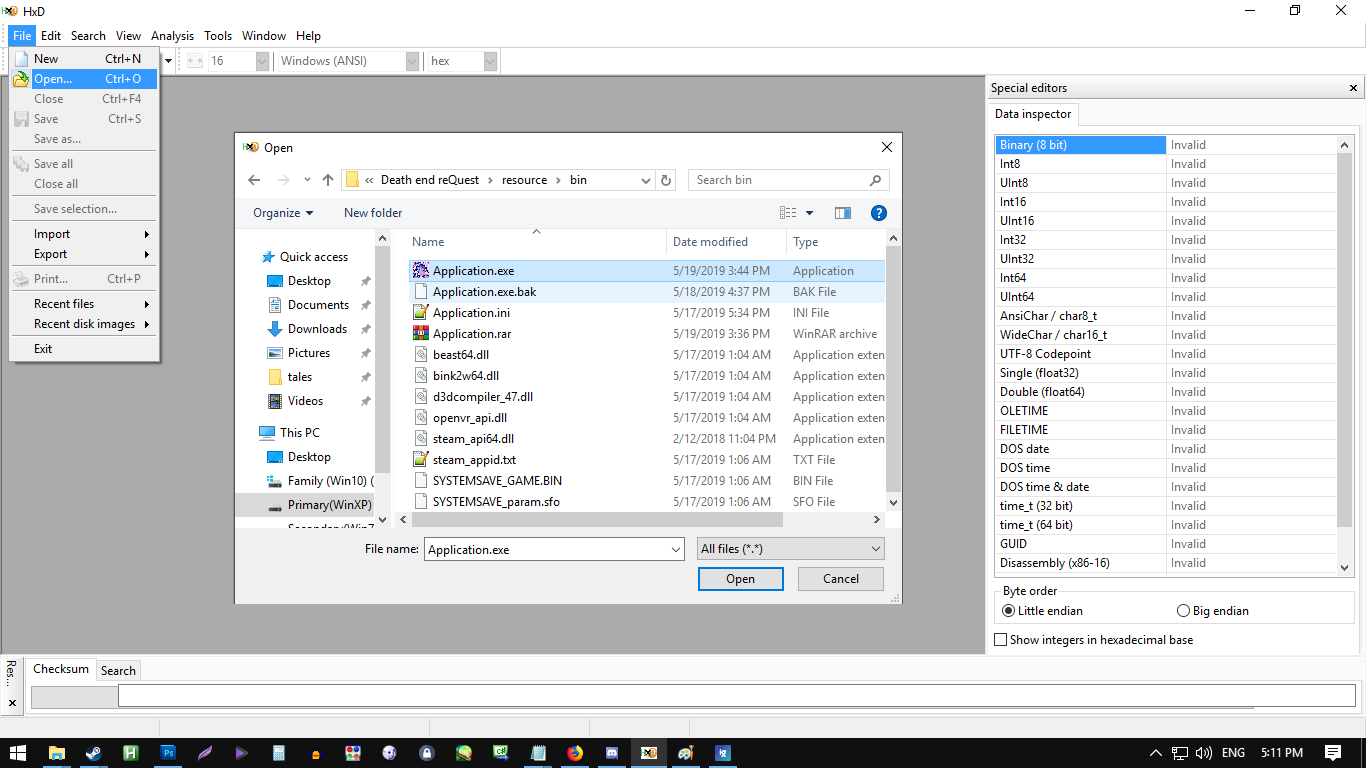Click the resource path segment
1366x768 pixels.
coord(525,180)
